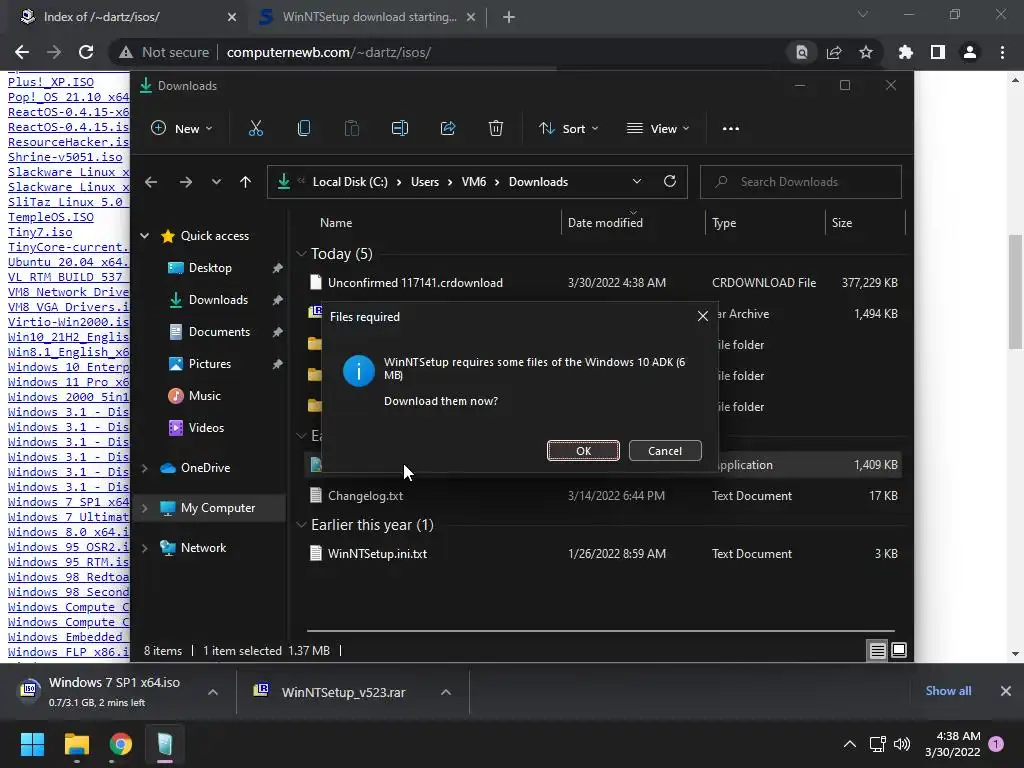Collapse the Today (5) group
The height and width of the screenshot is (768, 1024).
pos(301,253)
